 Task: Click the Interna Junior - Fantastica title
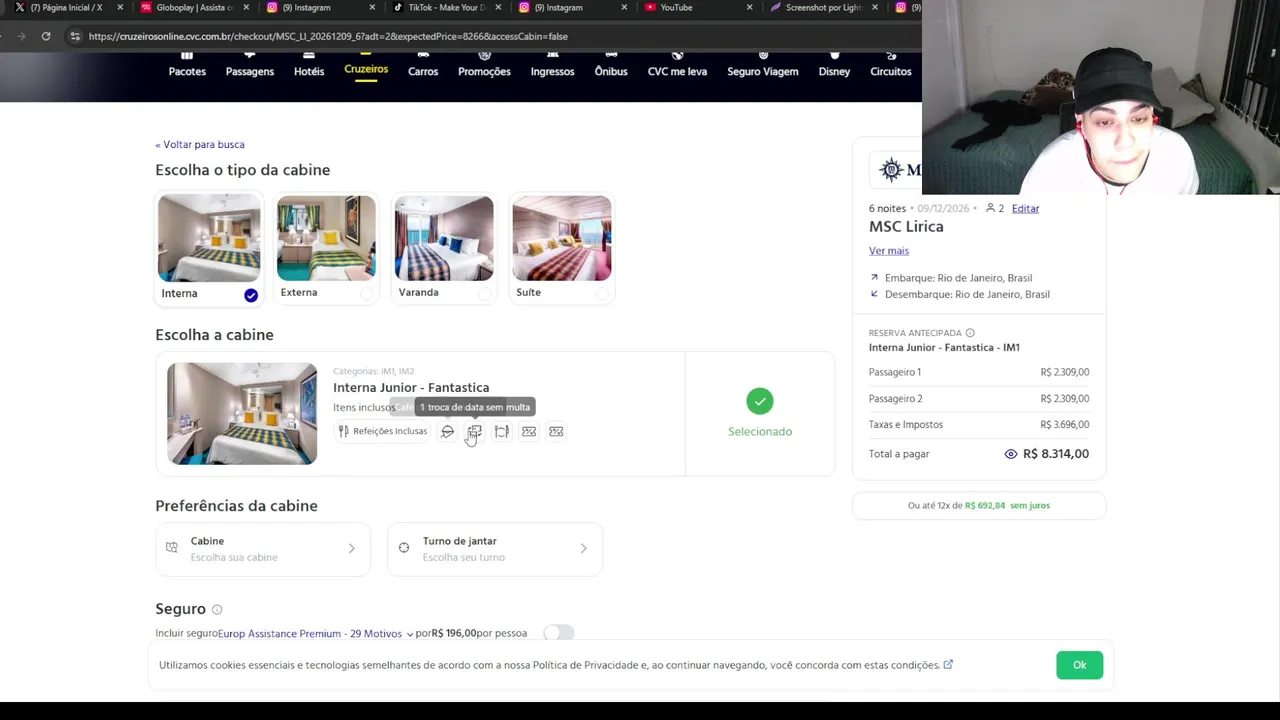coord(411,387)
